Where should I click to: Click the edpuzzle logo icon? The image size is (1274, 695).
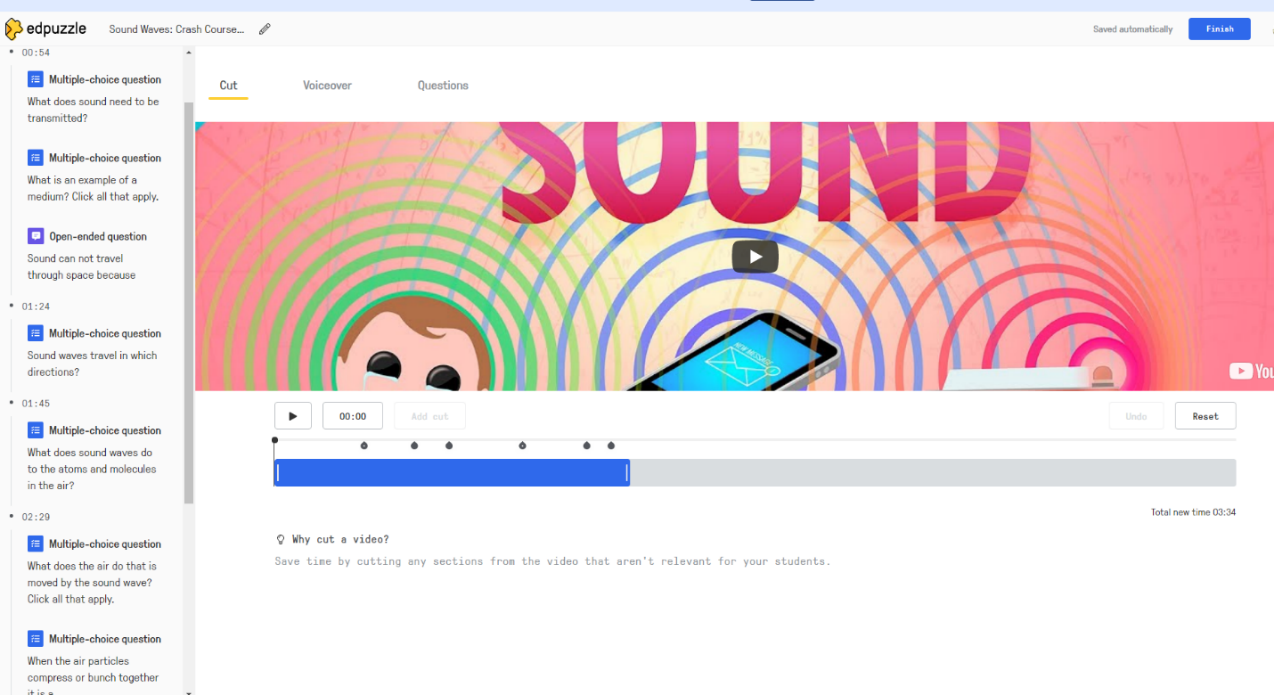13,29
